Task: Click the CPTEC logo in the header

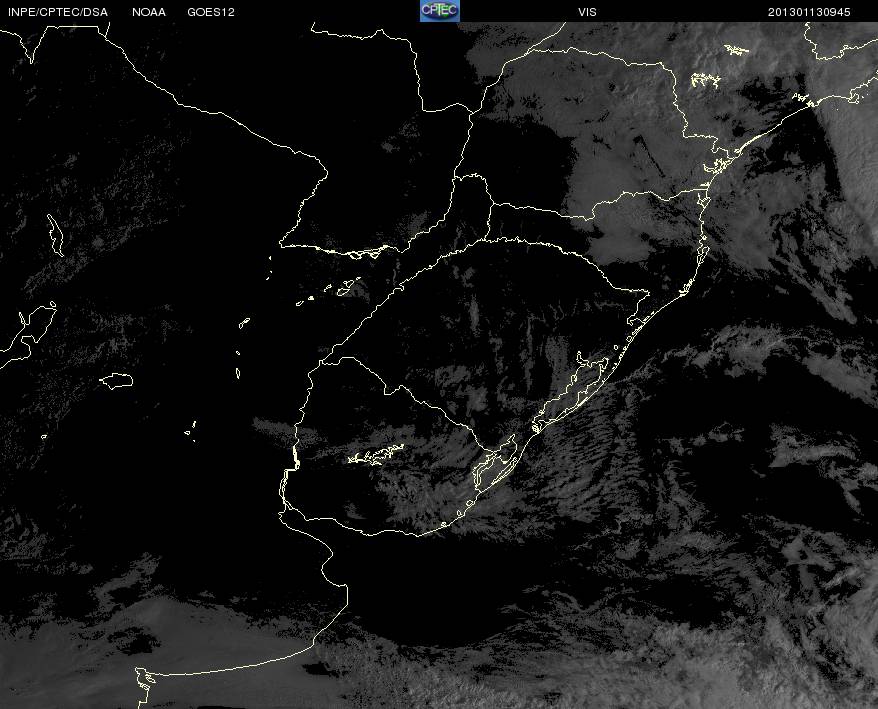Action: click(440, 10)
